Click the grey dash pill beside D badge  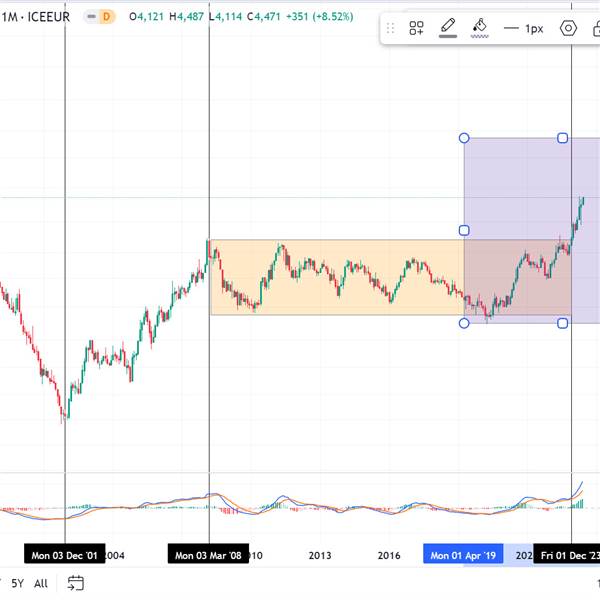[91, 17]
